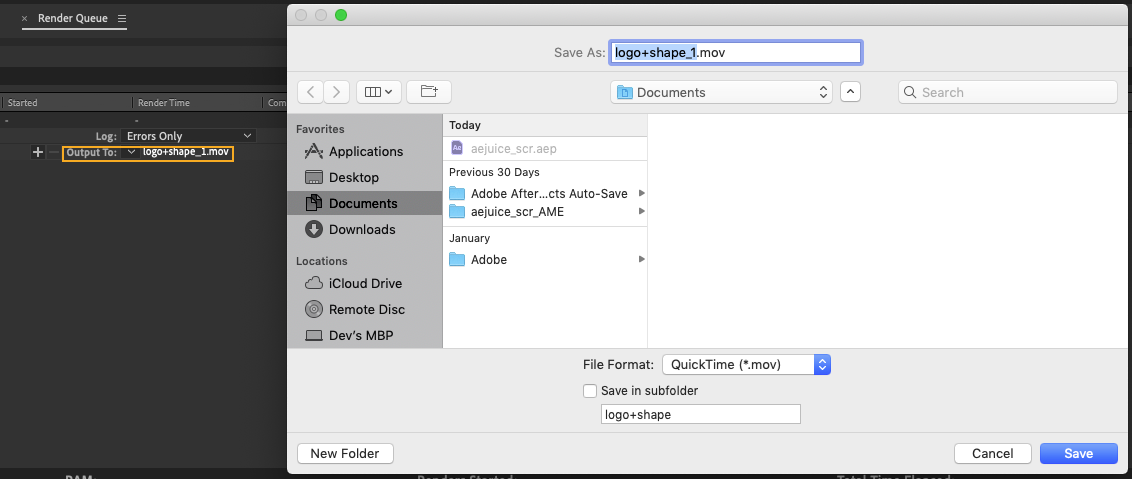Open iCloud Drive location
This screenshot has width=1132, height=479.
tap(365, 283)
